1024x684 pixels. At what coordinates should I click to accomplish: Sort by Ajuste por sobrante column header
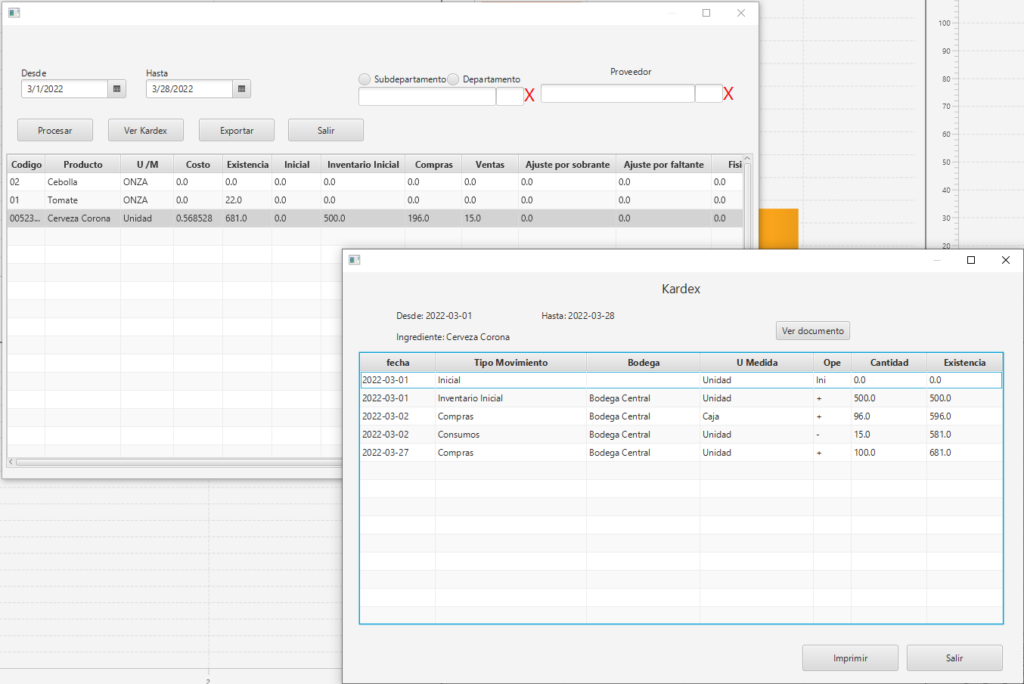coord(568,165)
